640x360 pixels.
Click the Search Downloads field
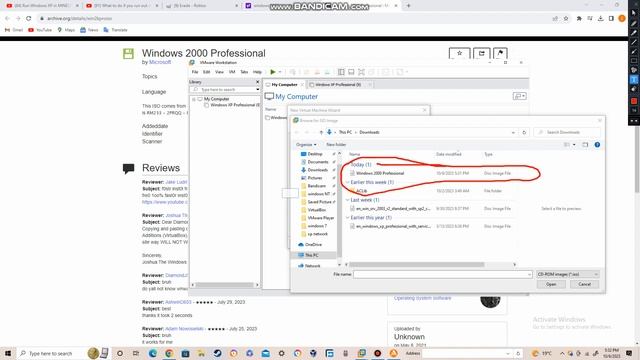pos(567,132)
